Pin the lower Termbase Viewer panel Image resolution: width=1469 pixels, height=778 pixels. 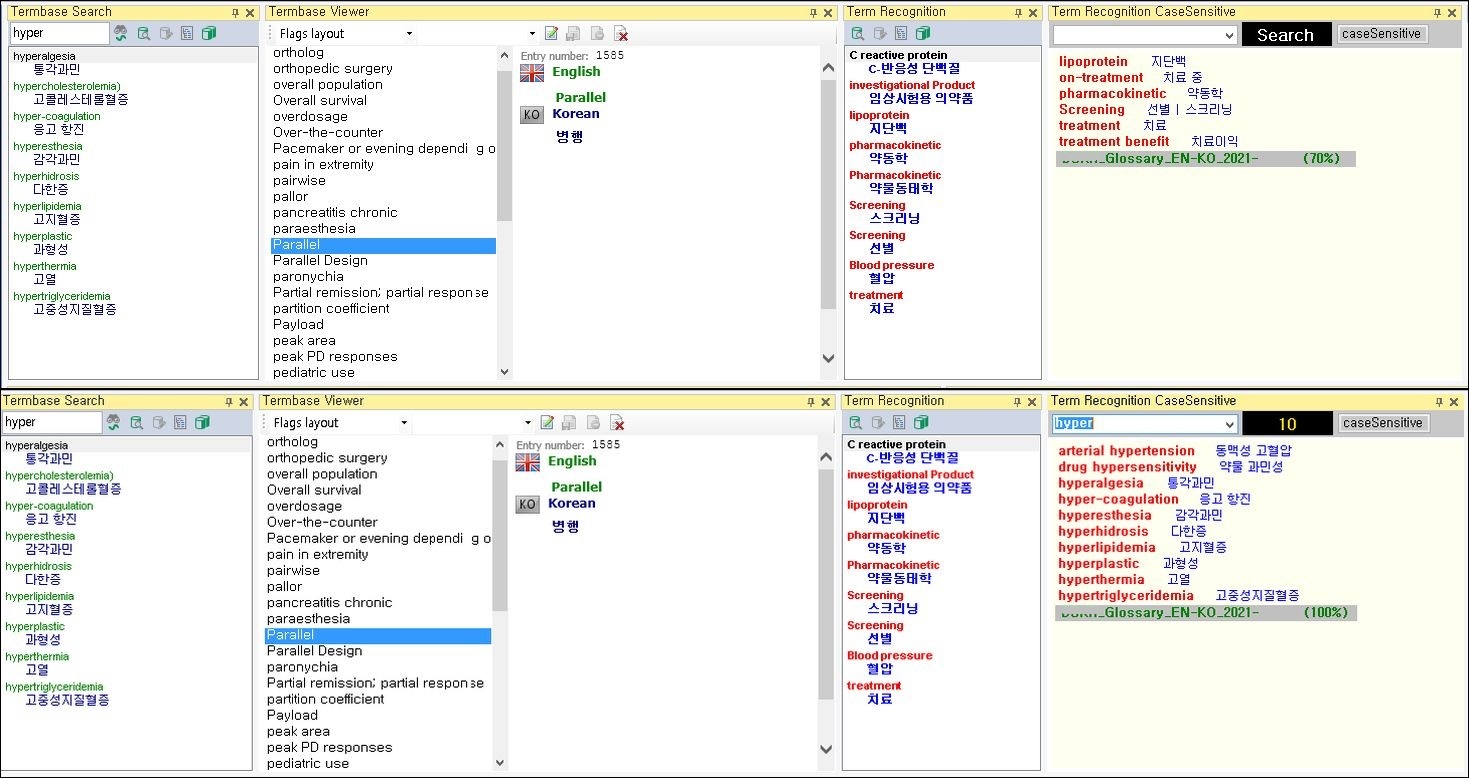click(x=811, y=402)
